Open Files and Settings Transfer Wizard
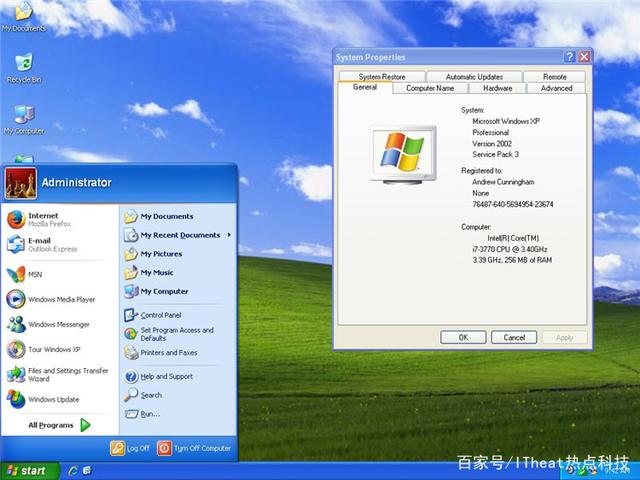 click(58, 374)
